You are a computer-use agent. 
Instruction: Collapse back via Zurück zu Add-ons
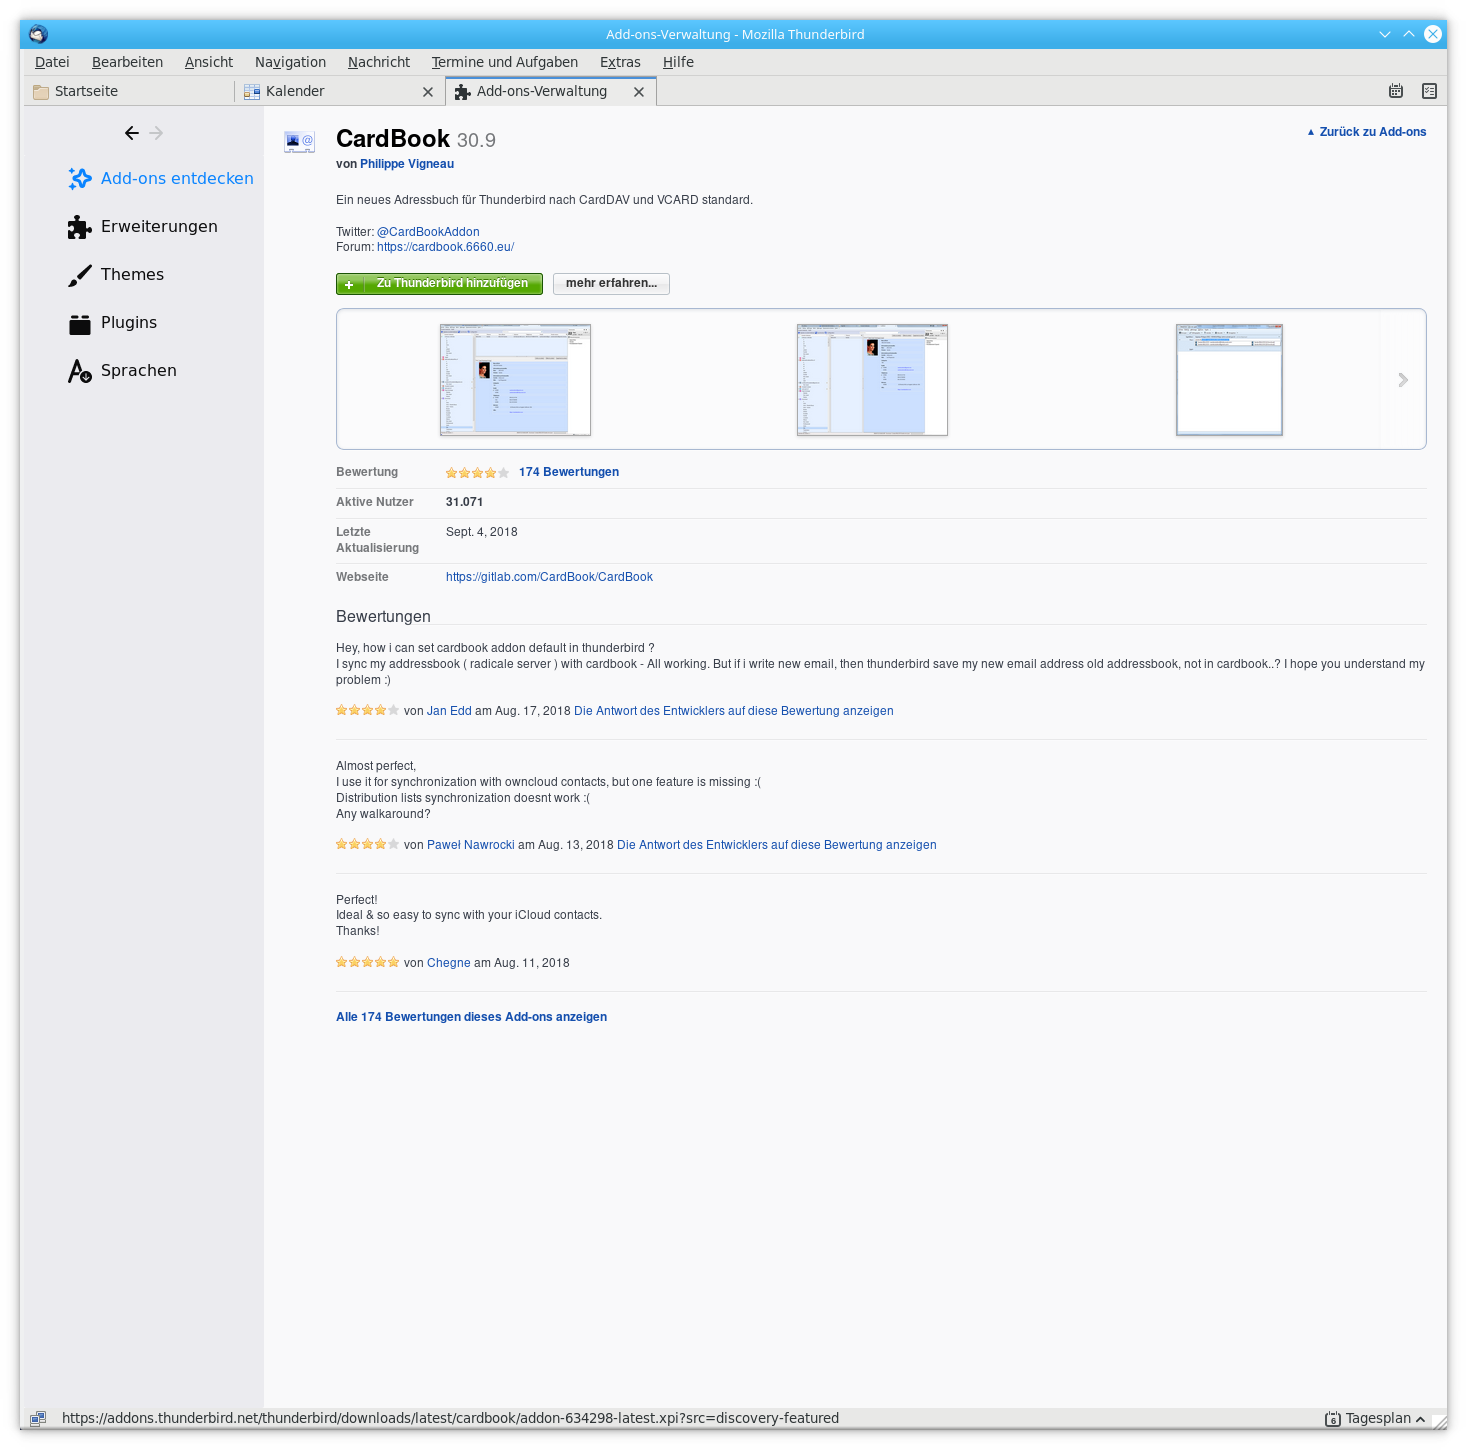[x=1366, y=132]
